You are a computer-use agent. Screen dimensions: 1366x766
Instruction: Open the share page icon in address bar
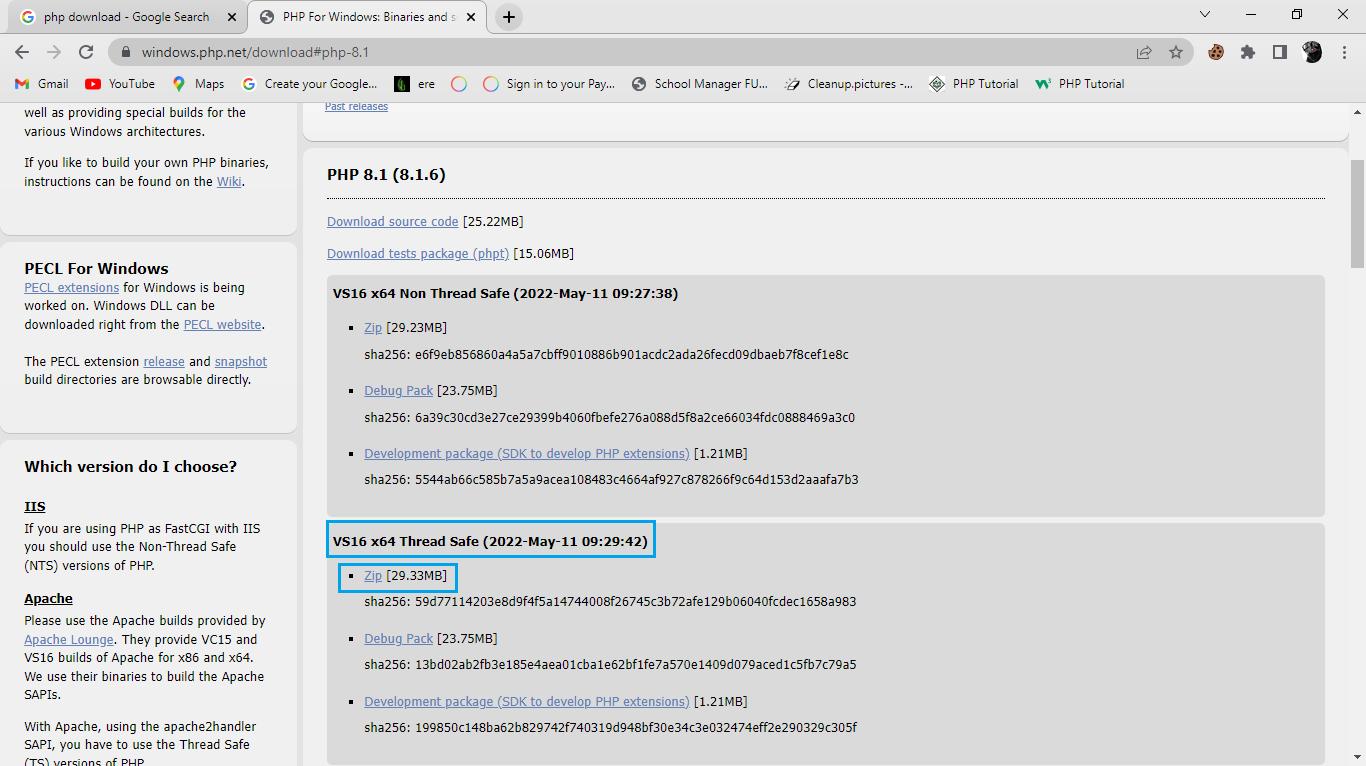(1143, 52)
